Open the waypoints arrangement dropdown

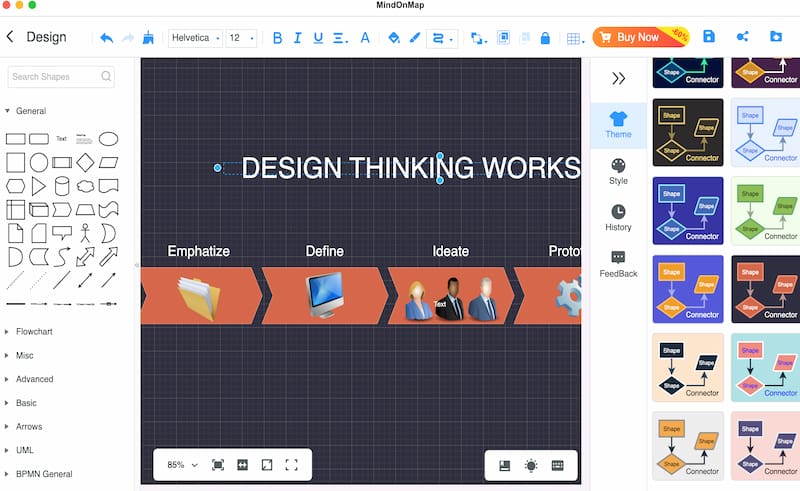point(479,38)
